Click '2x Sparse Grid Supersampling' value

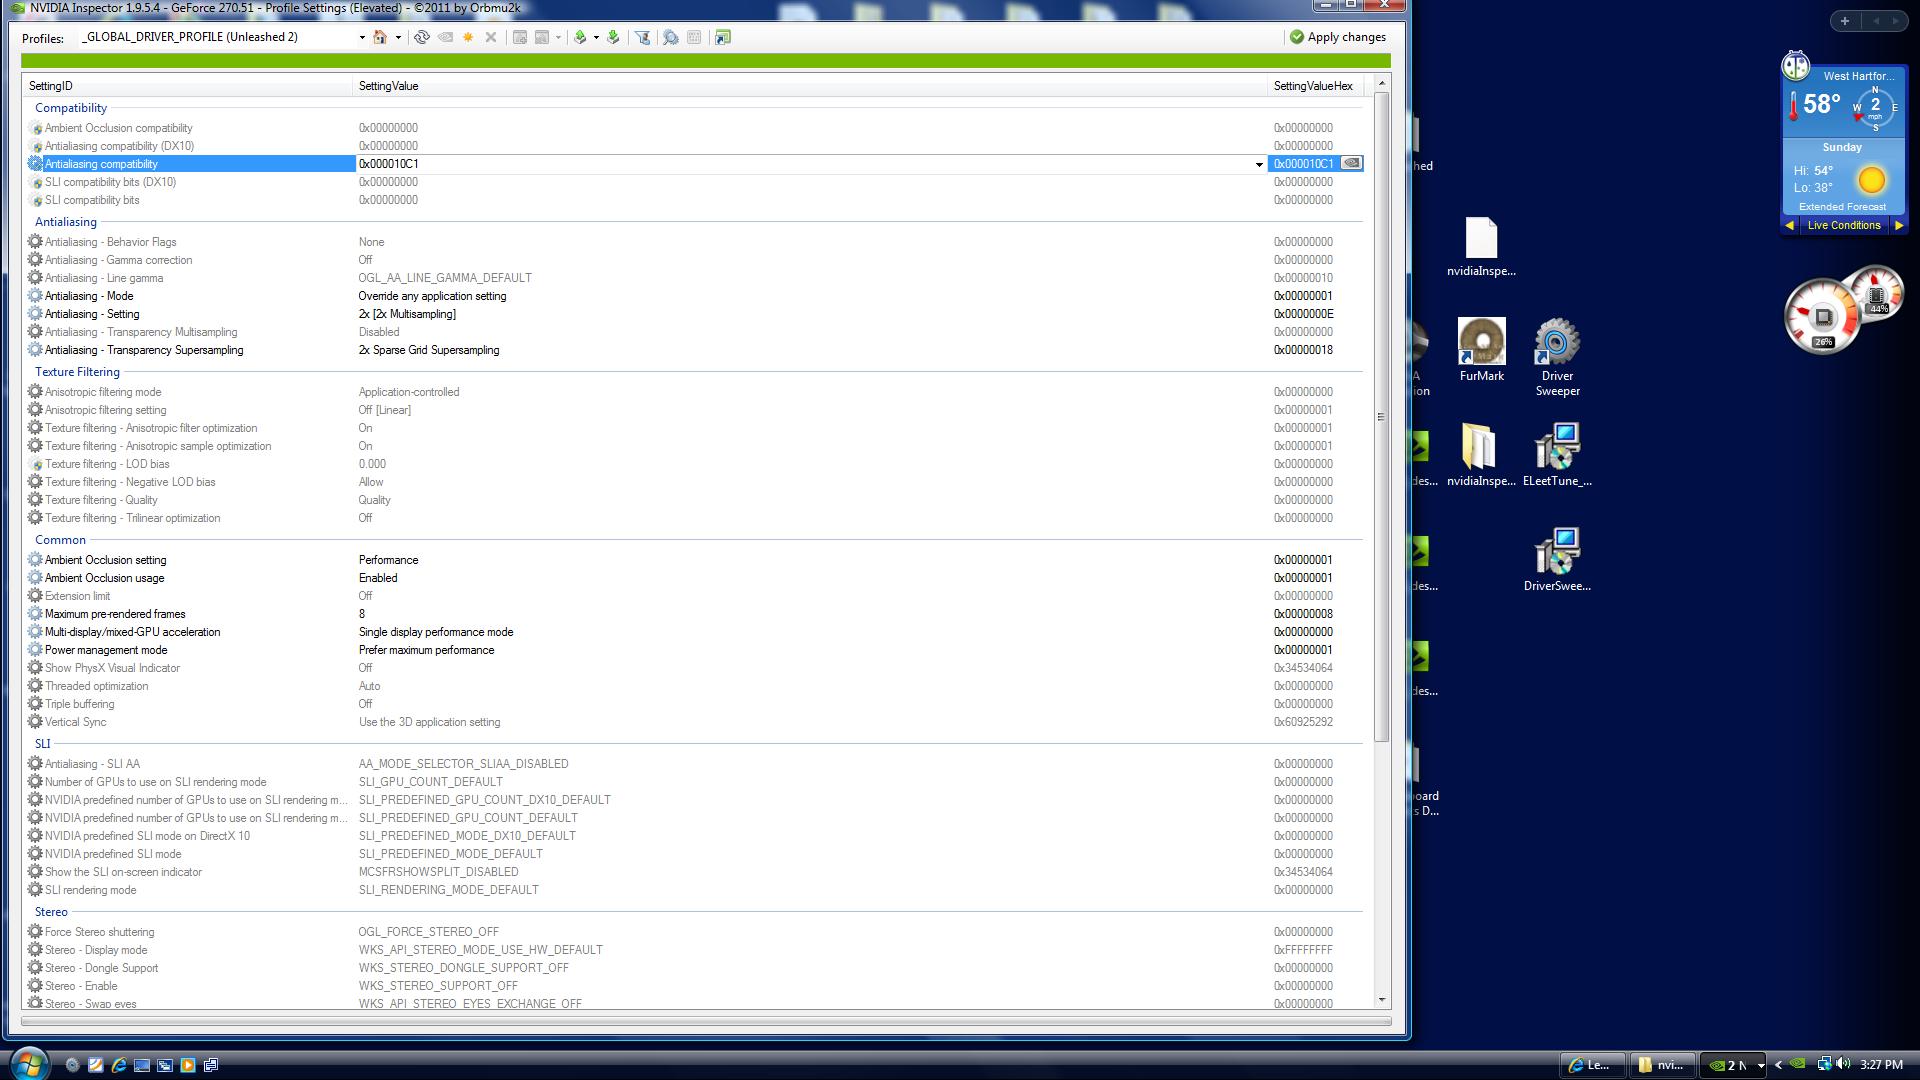pos(429,350)
